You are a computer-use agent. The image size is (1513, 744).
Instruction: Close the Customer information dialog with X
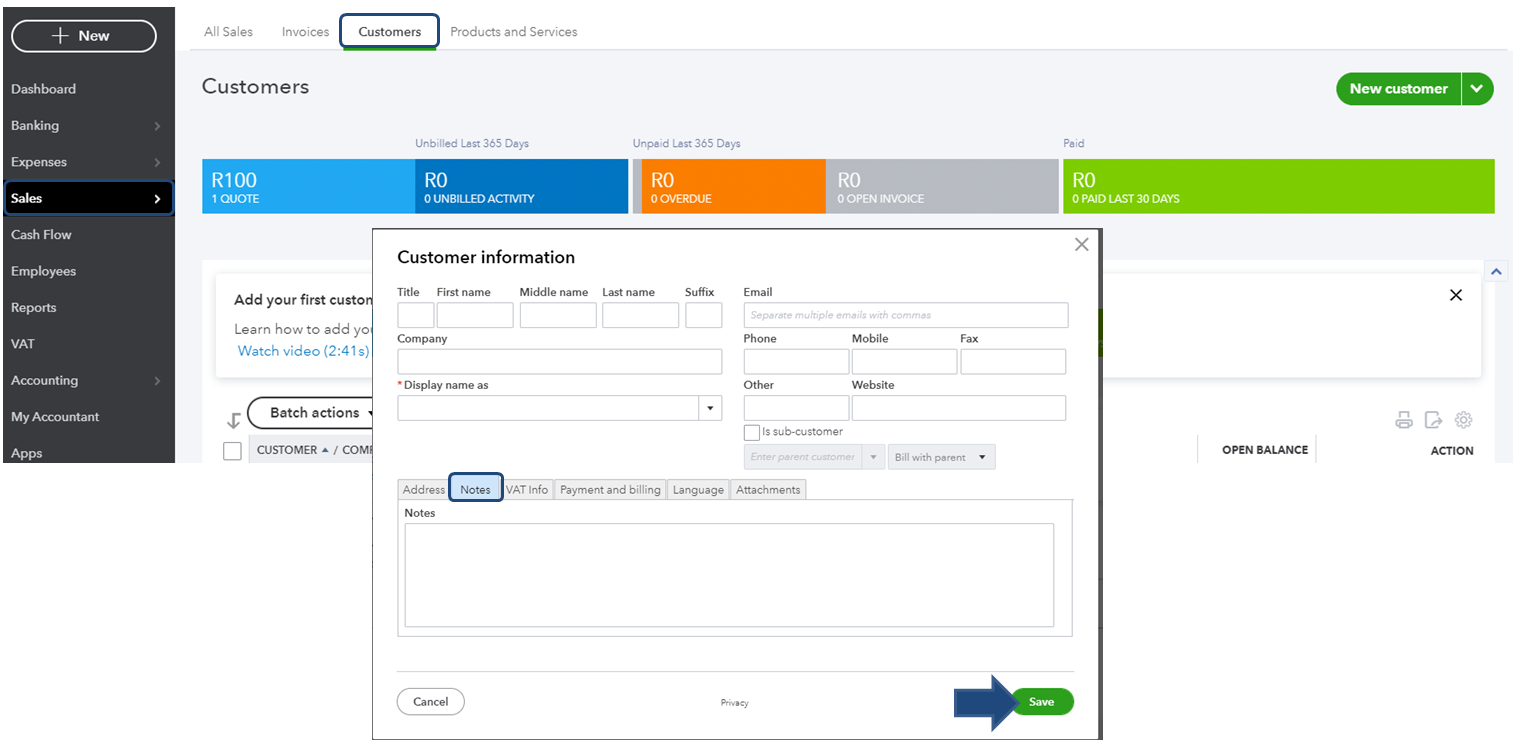[x=1081, y=244]
